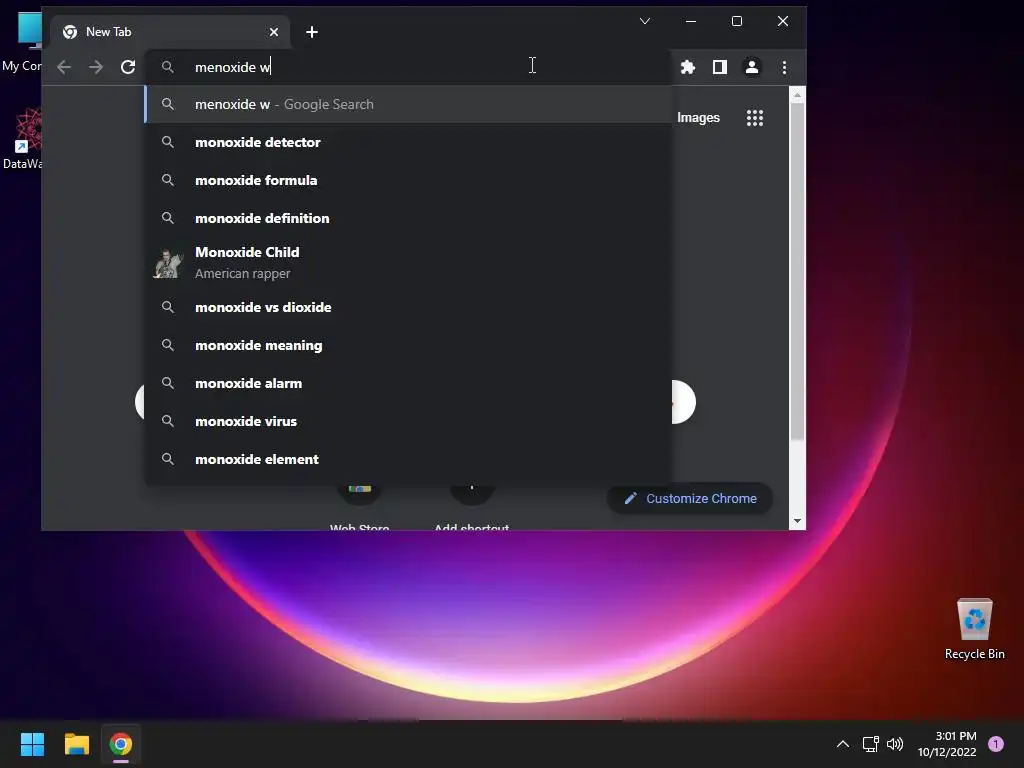The width and height of the screenshot is (1024, 768).
Task: Show hidden system tray icons
Action: click(842, 744)
